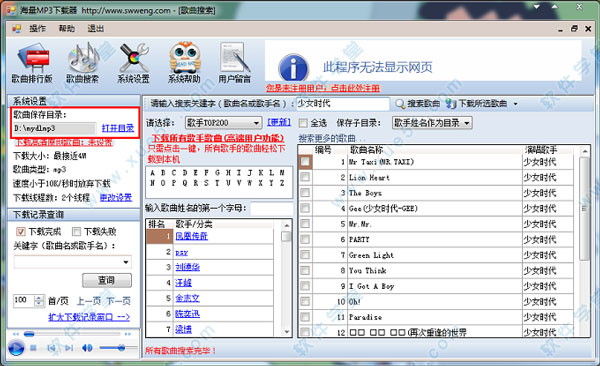This screenshot has height=366, width=600.
Task: Click the fast-forward arrows beside the seek bar
Action: [127, 334]
